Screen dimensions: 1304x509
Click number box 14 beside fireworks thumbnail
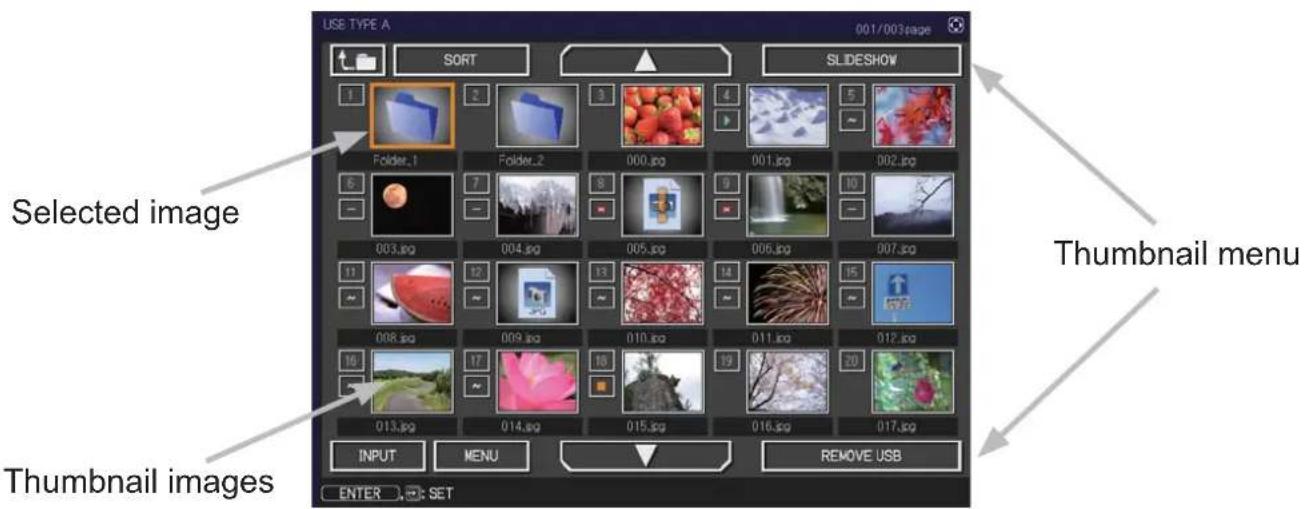(729, 273)
